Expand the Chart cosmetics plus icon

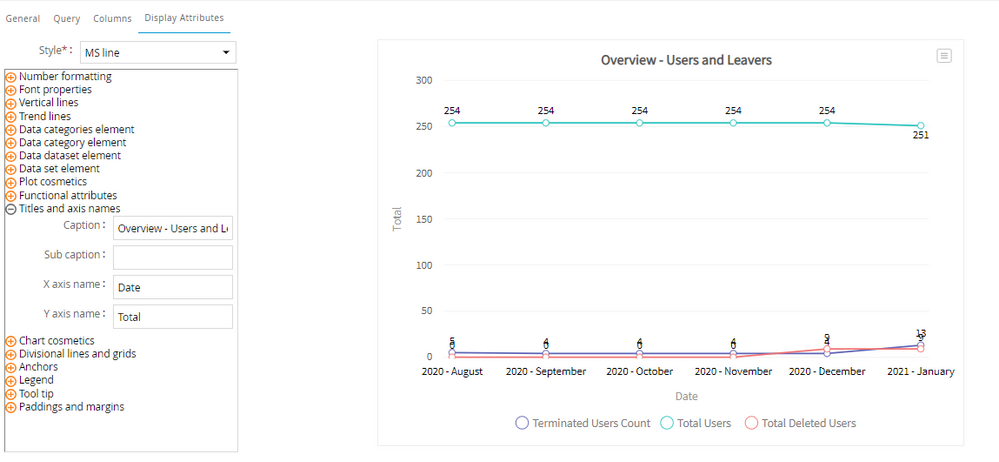[11, 341]
